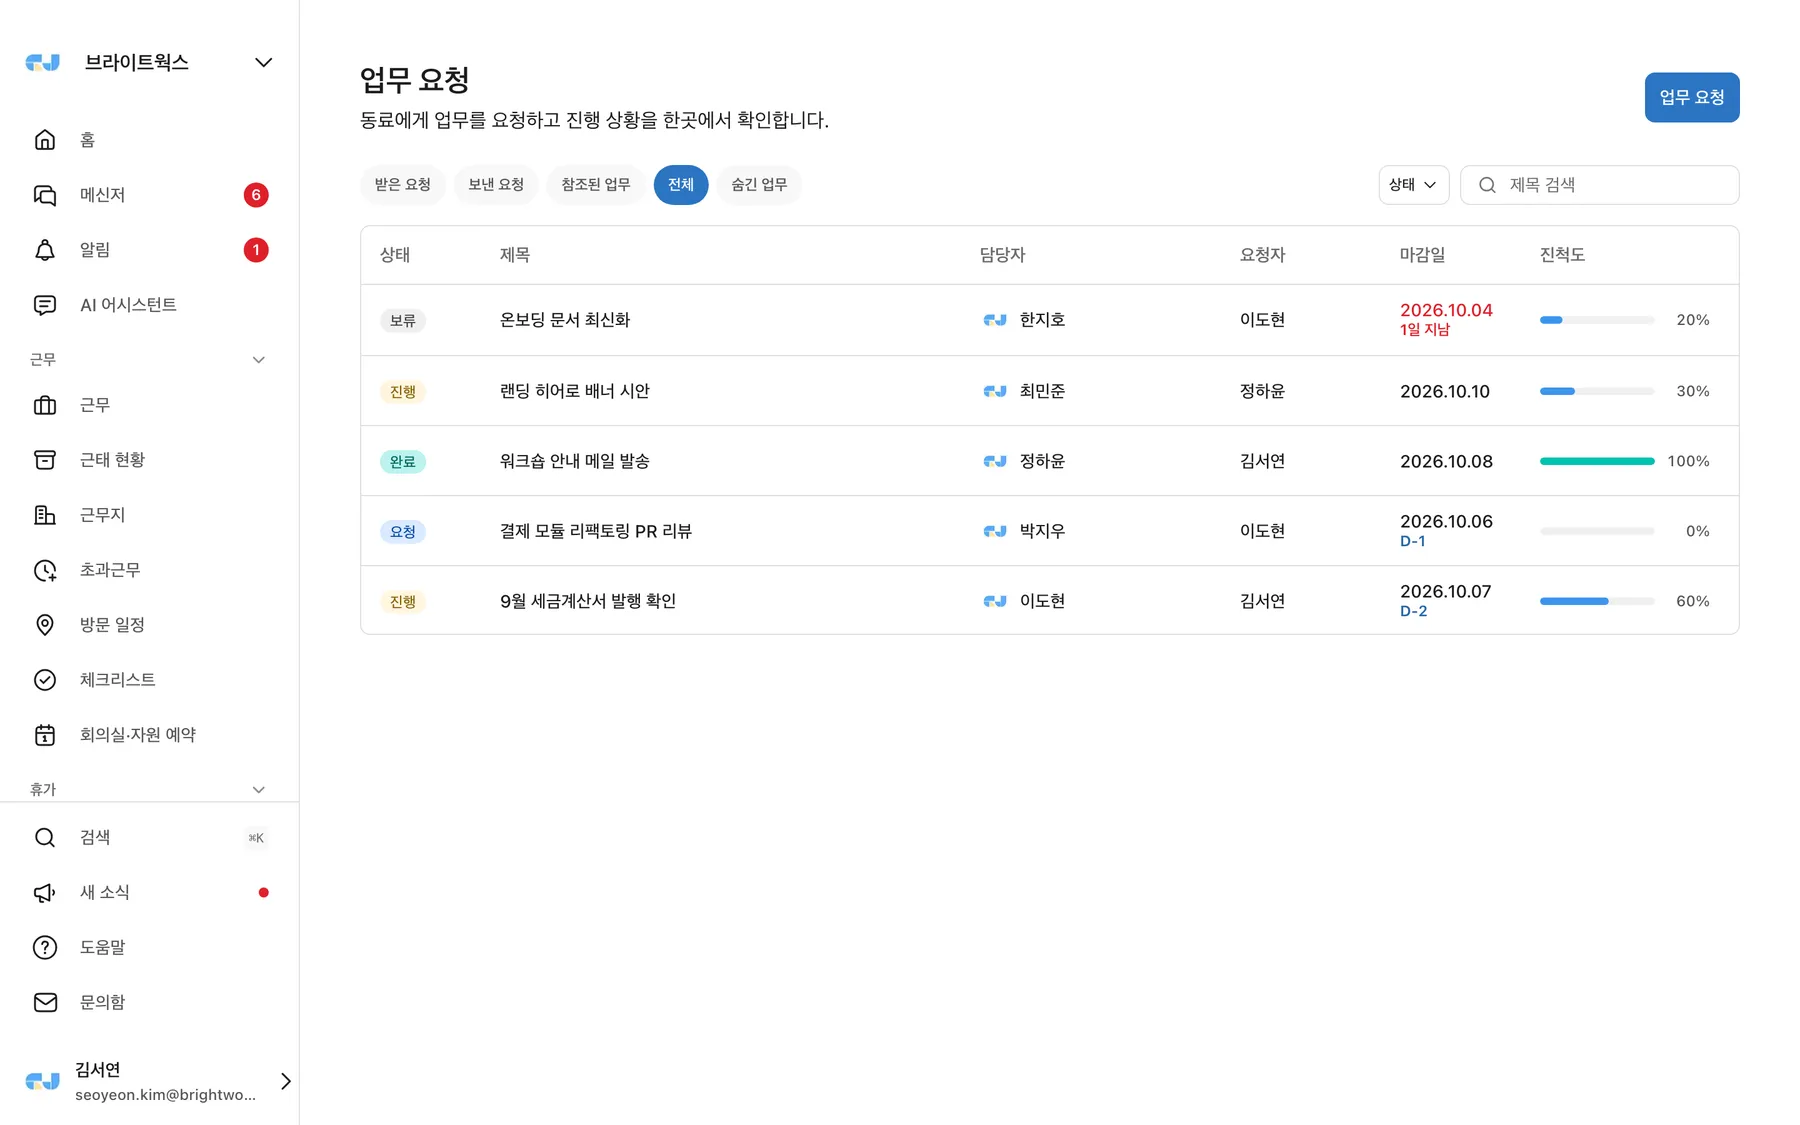Click overdue date 2026.10.04
1800x1125 pixels.
tap(1446, 310)
